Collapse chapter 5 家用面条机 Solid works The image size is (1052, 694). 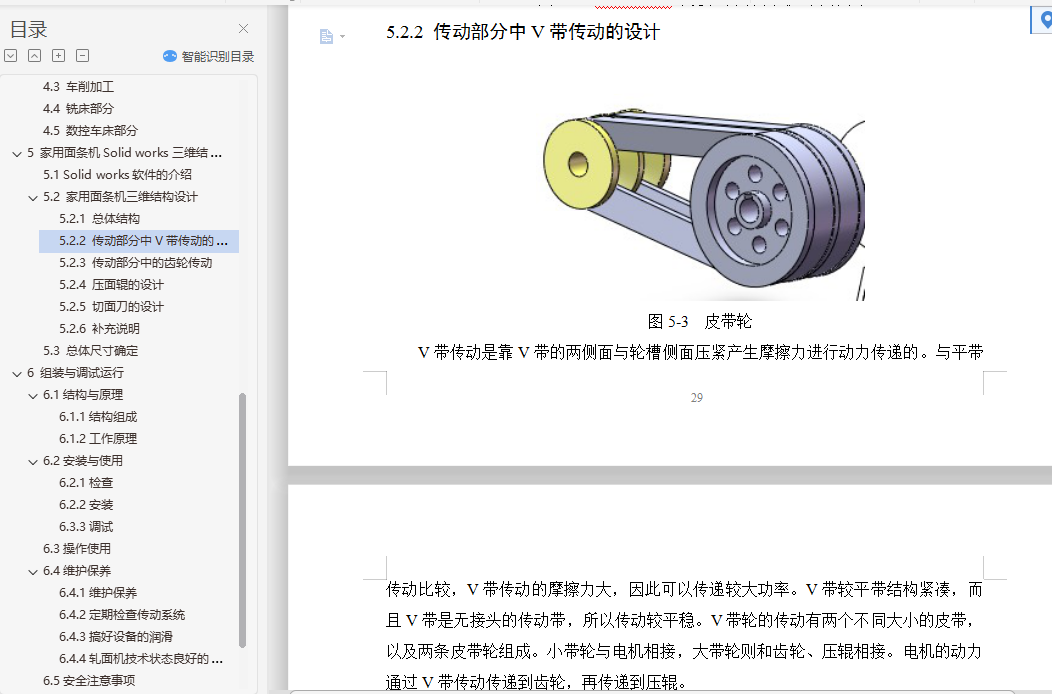[x=17, y=154]
